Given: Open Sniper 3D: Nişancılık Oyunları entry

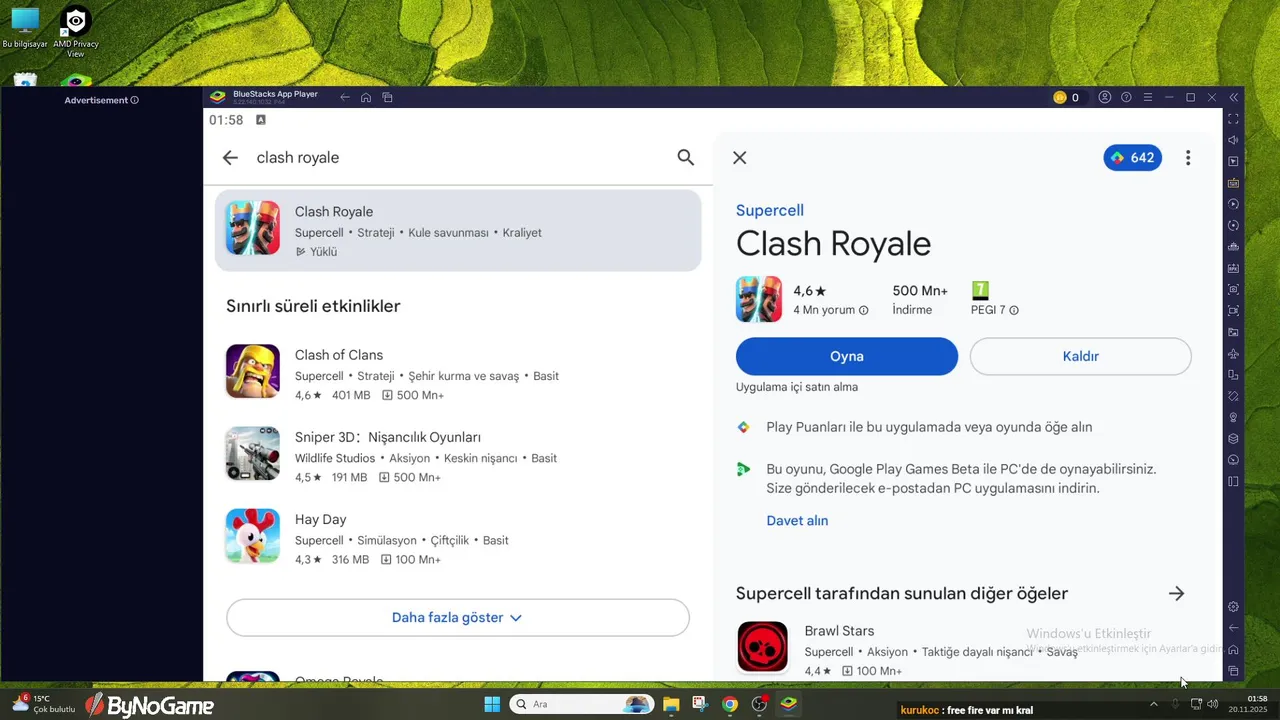Looking at the screenshot, I should tap(458, 455).
